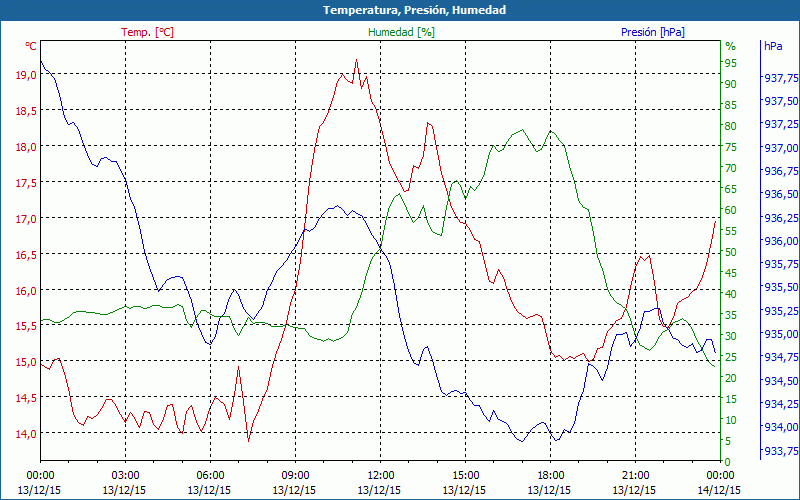Image resolution: width=800 pixels, height=500 pixels.
Task: Click the '25' humidity axis value
Action: [731, 357]
